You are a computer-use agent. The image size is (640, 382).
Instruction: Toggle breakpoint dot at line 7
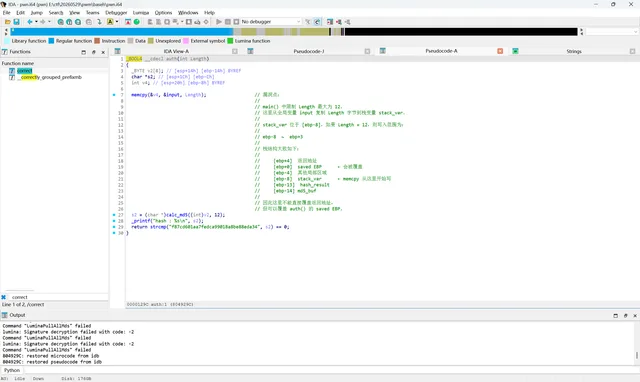click(x=114, y=95)
